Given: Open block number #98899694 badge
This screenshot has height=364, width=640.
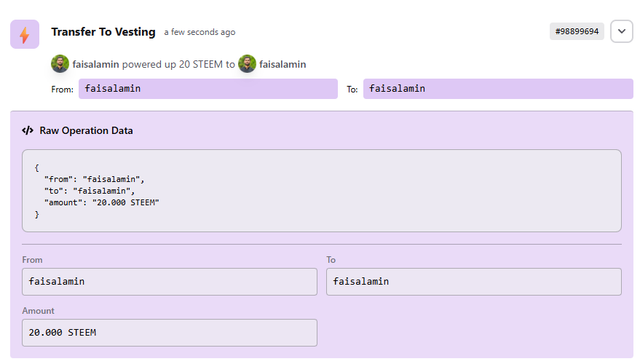Looking at the screenshot, I should point(577,31).
